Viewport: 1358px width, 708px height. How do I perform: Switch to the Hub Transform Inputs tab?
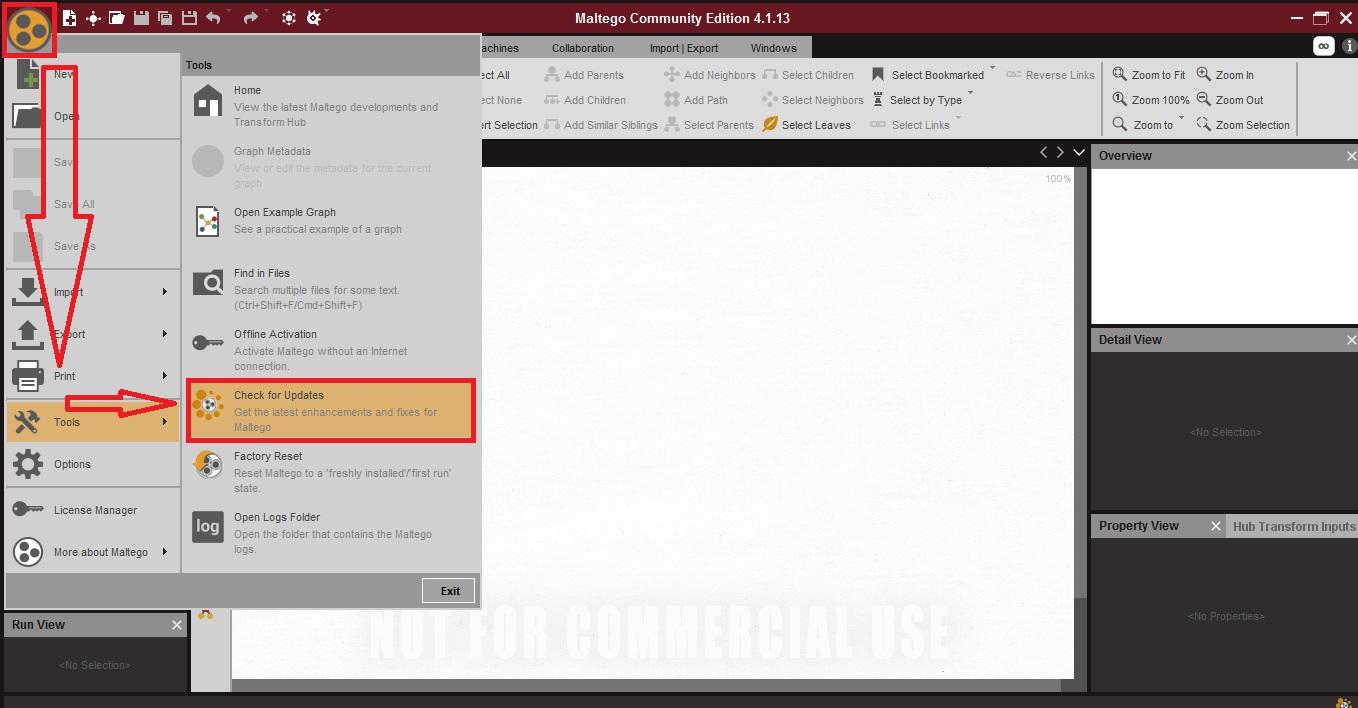click(x=1293, y=526)
